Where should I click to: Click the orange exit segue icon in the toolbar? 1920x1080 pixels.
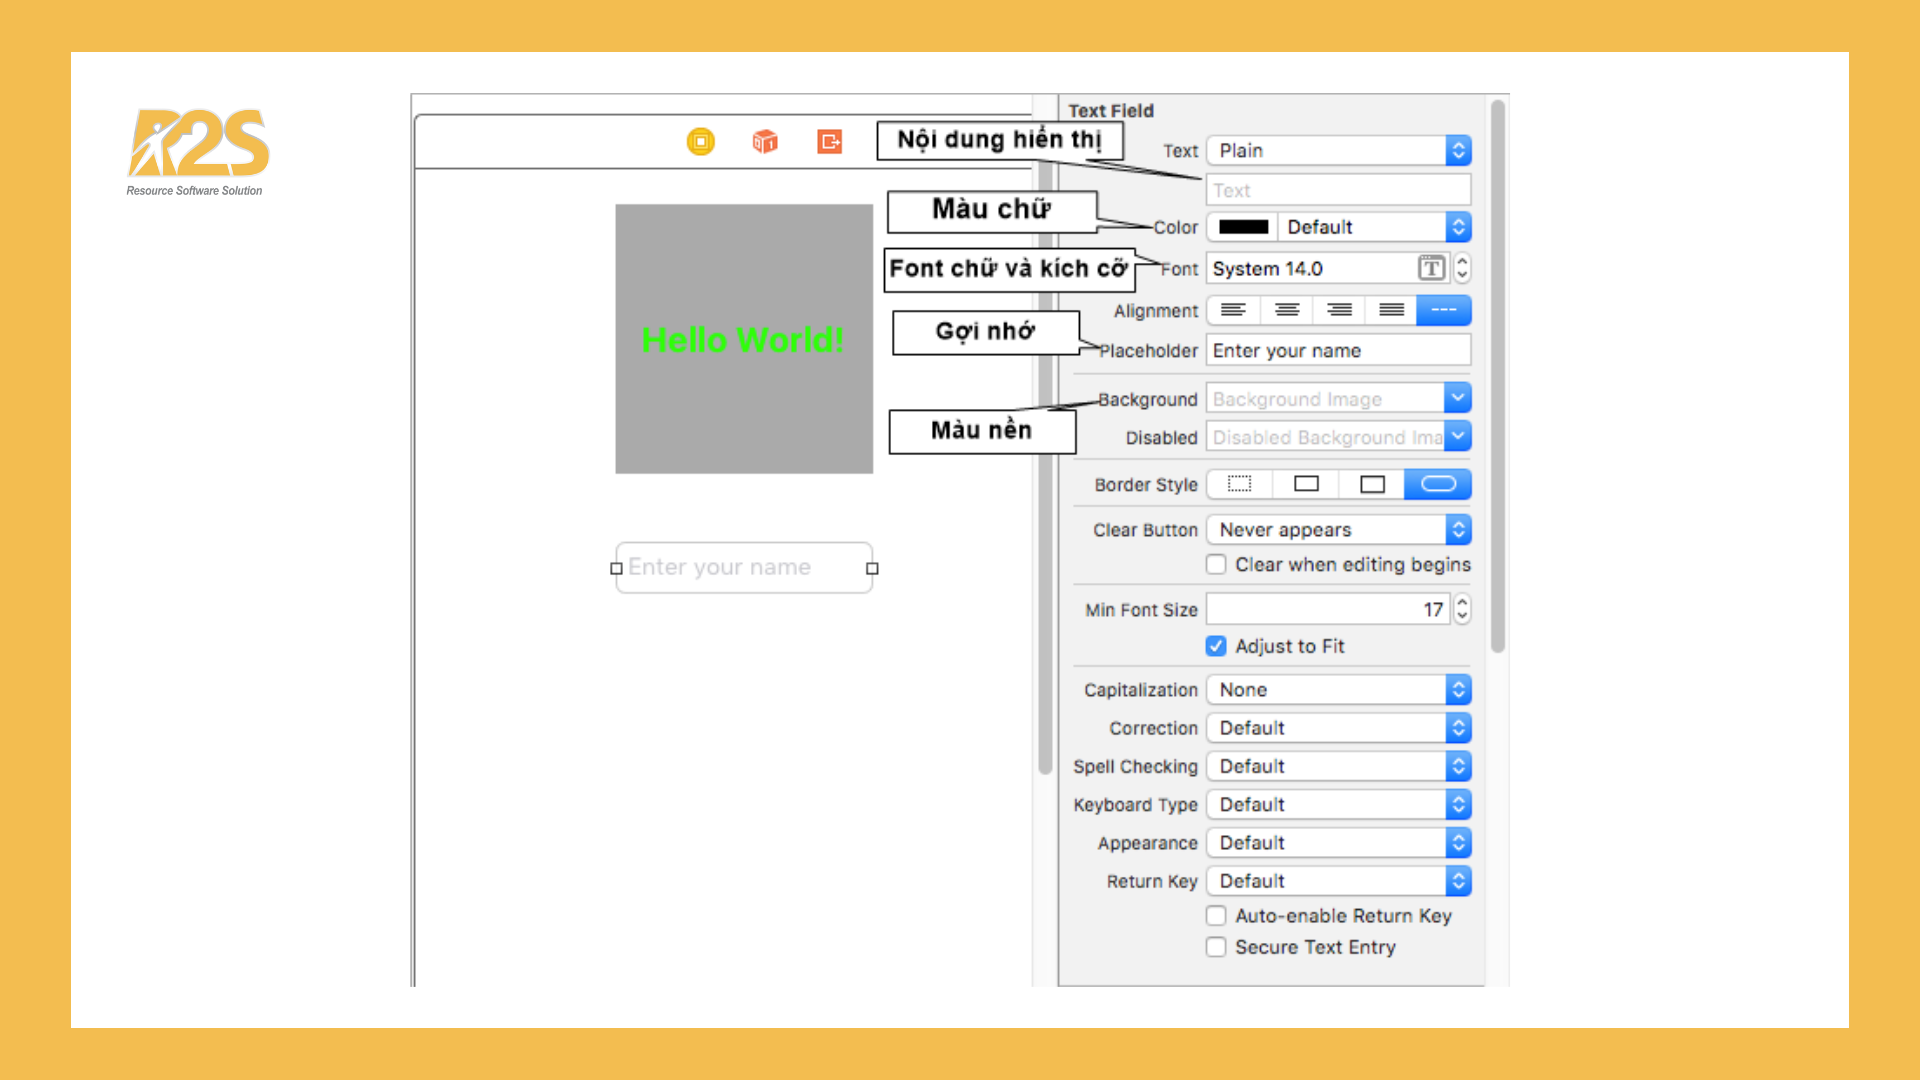(x=829, y=142)
